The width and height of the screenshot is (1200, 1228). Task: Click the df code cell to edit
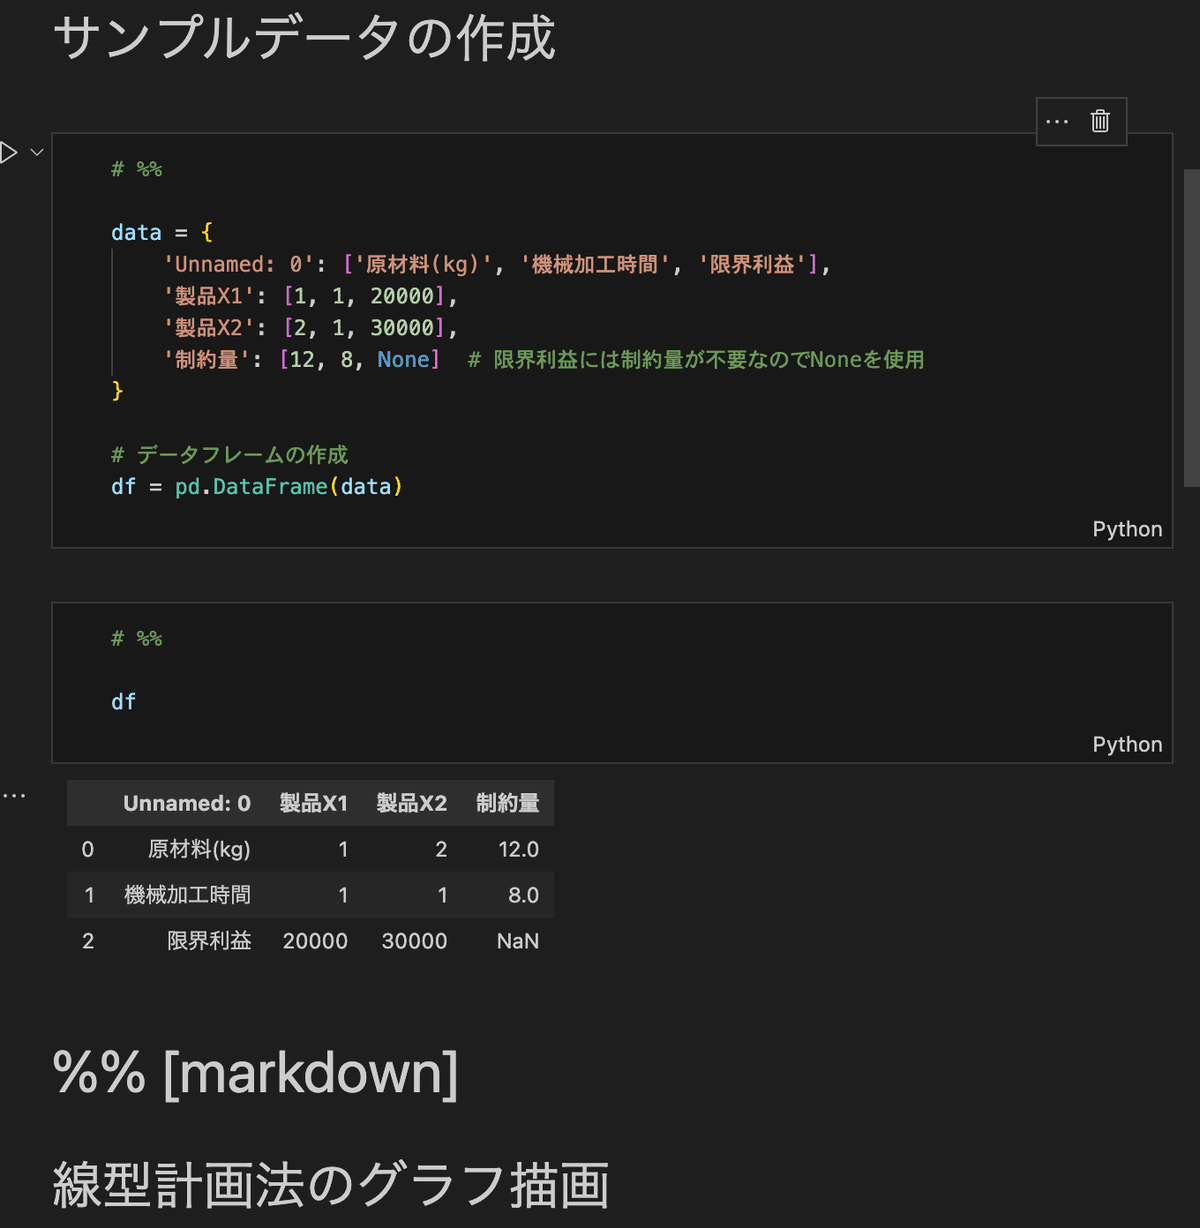123,701
